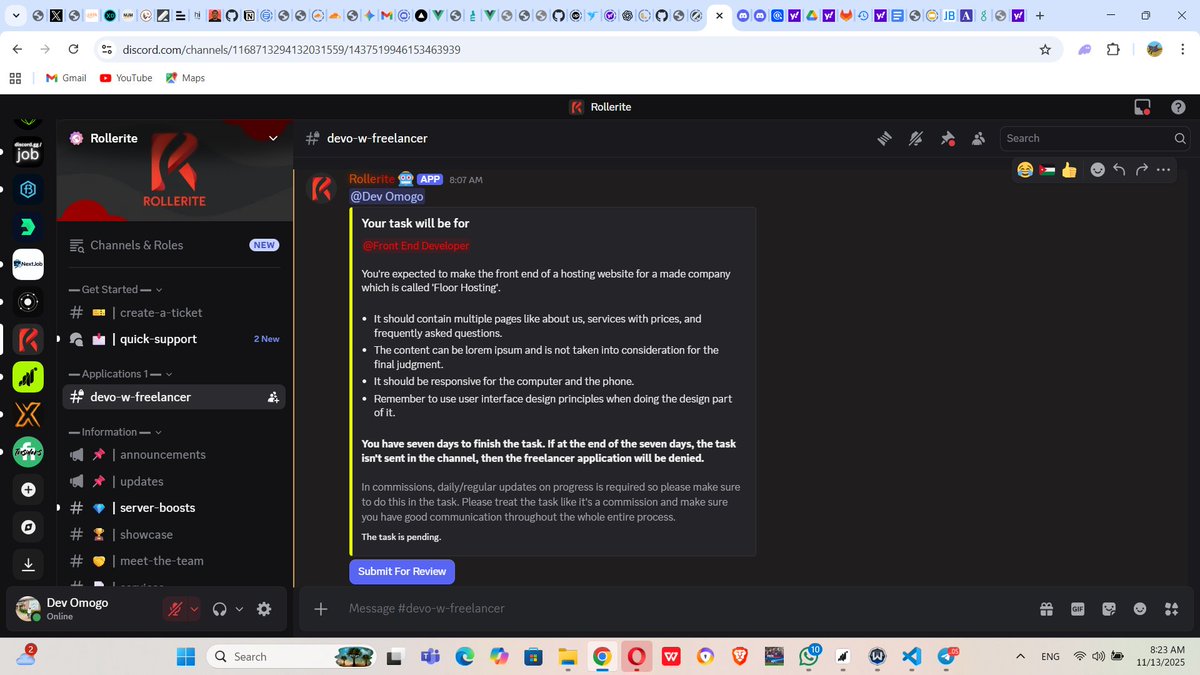Open the Discord Inbox icon

[x=1142, y=107]
